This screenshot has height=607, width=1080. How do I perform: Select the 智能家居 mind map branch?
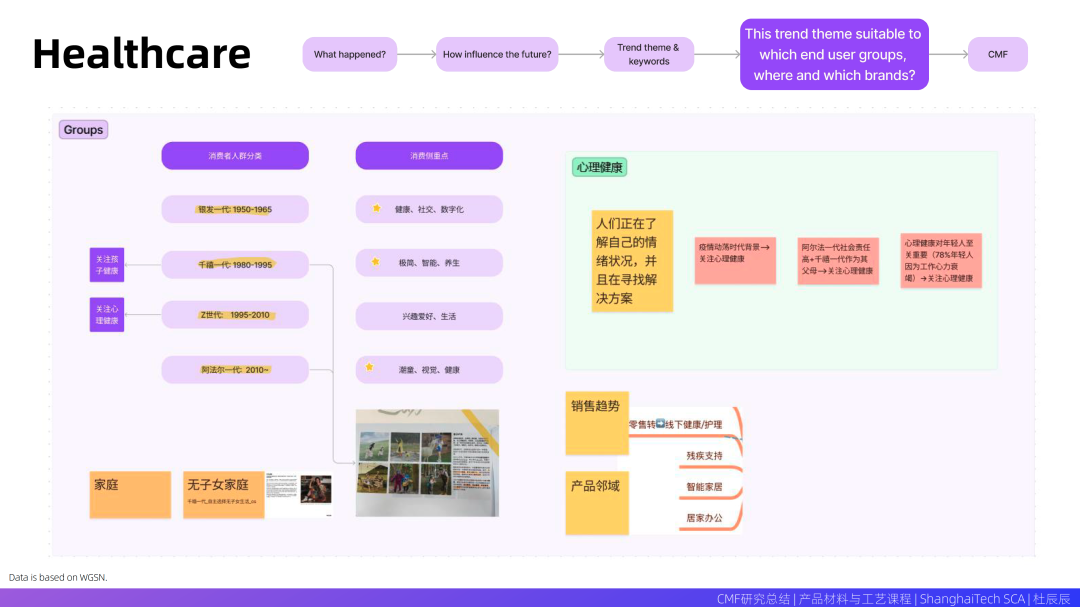[704, 487]
